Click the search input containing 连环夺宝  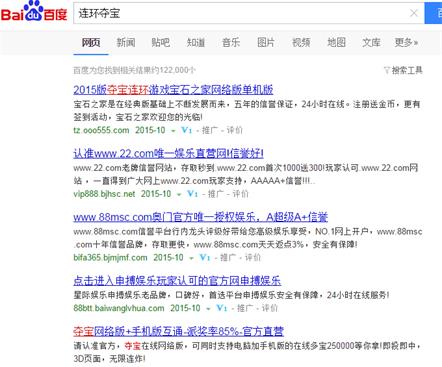point(249,13)
